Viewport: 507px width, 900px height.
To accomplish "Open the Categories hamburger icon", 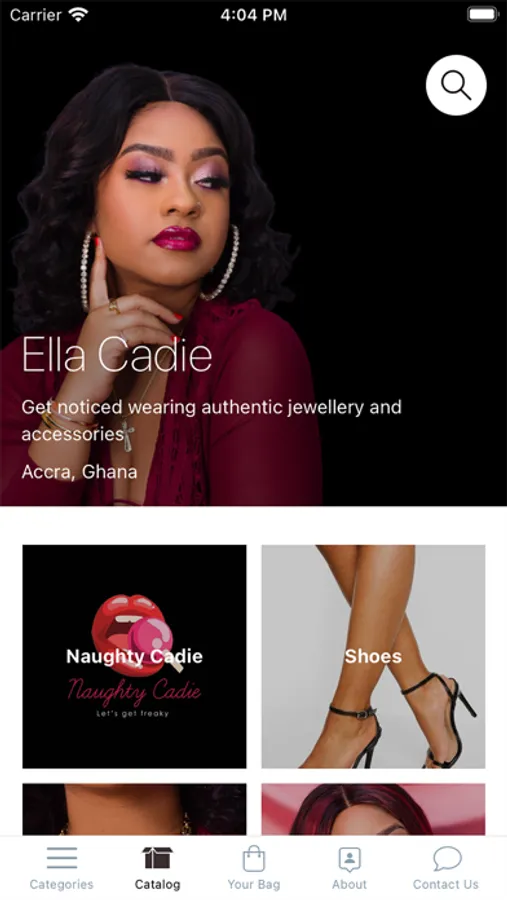I will (x=62, y=858).
